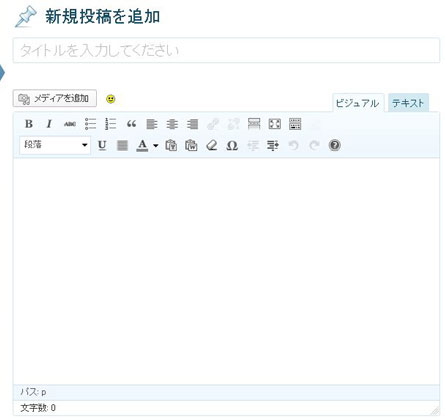Open the editor help icon
Screen dimensions: 445x420
pos(334,145)
